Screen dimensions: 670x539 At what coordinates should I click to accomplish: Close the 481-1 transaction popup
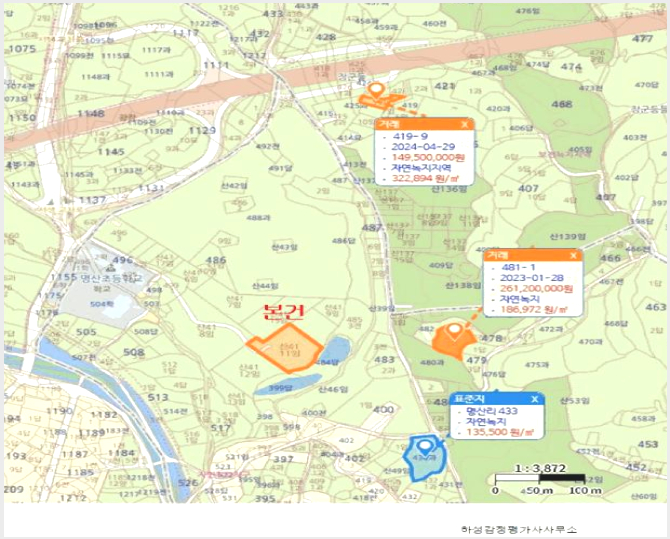point(573,256)
